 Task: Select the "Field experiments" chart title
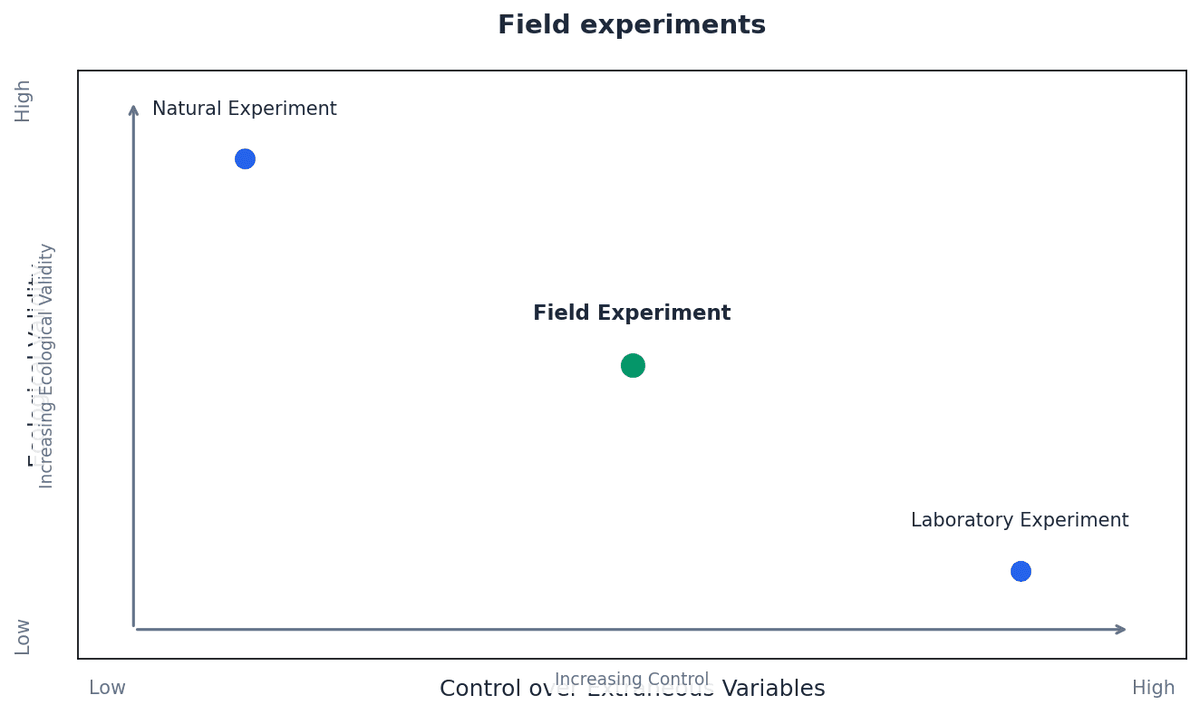(x=631, y=25)
